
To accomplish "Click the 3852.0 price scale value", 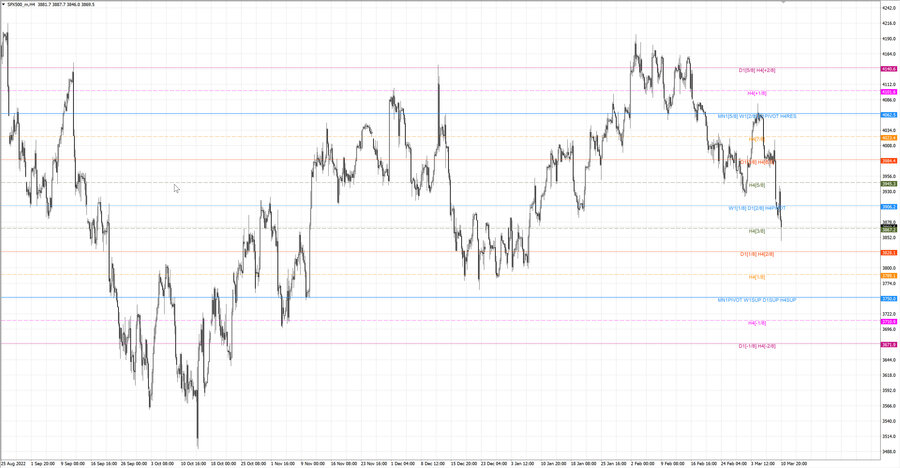I will 889,238.
